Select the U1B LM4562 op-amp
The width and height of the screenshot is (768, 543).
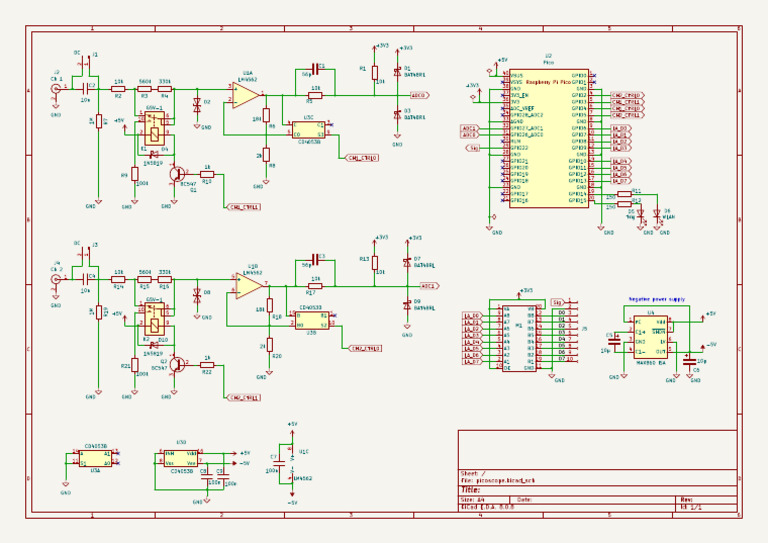250,286
